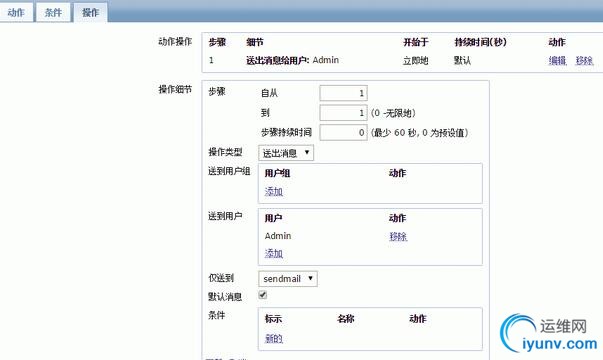Toggle the 默认消息 checkbox
Viewport: 603px width, 360px height.
coord(263,295)
